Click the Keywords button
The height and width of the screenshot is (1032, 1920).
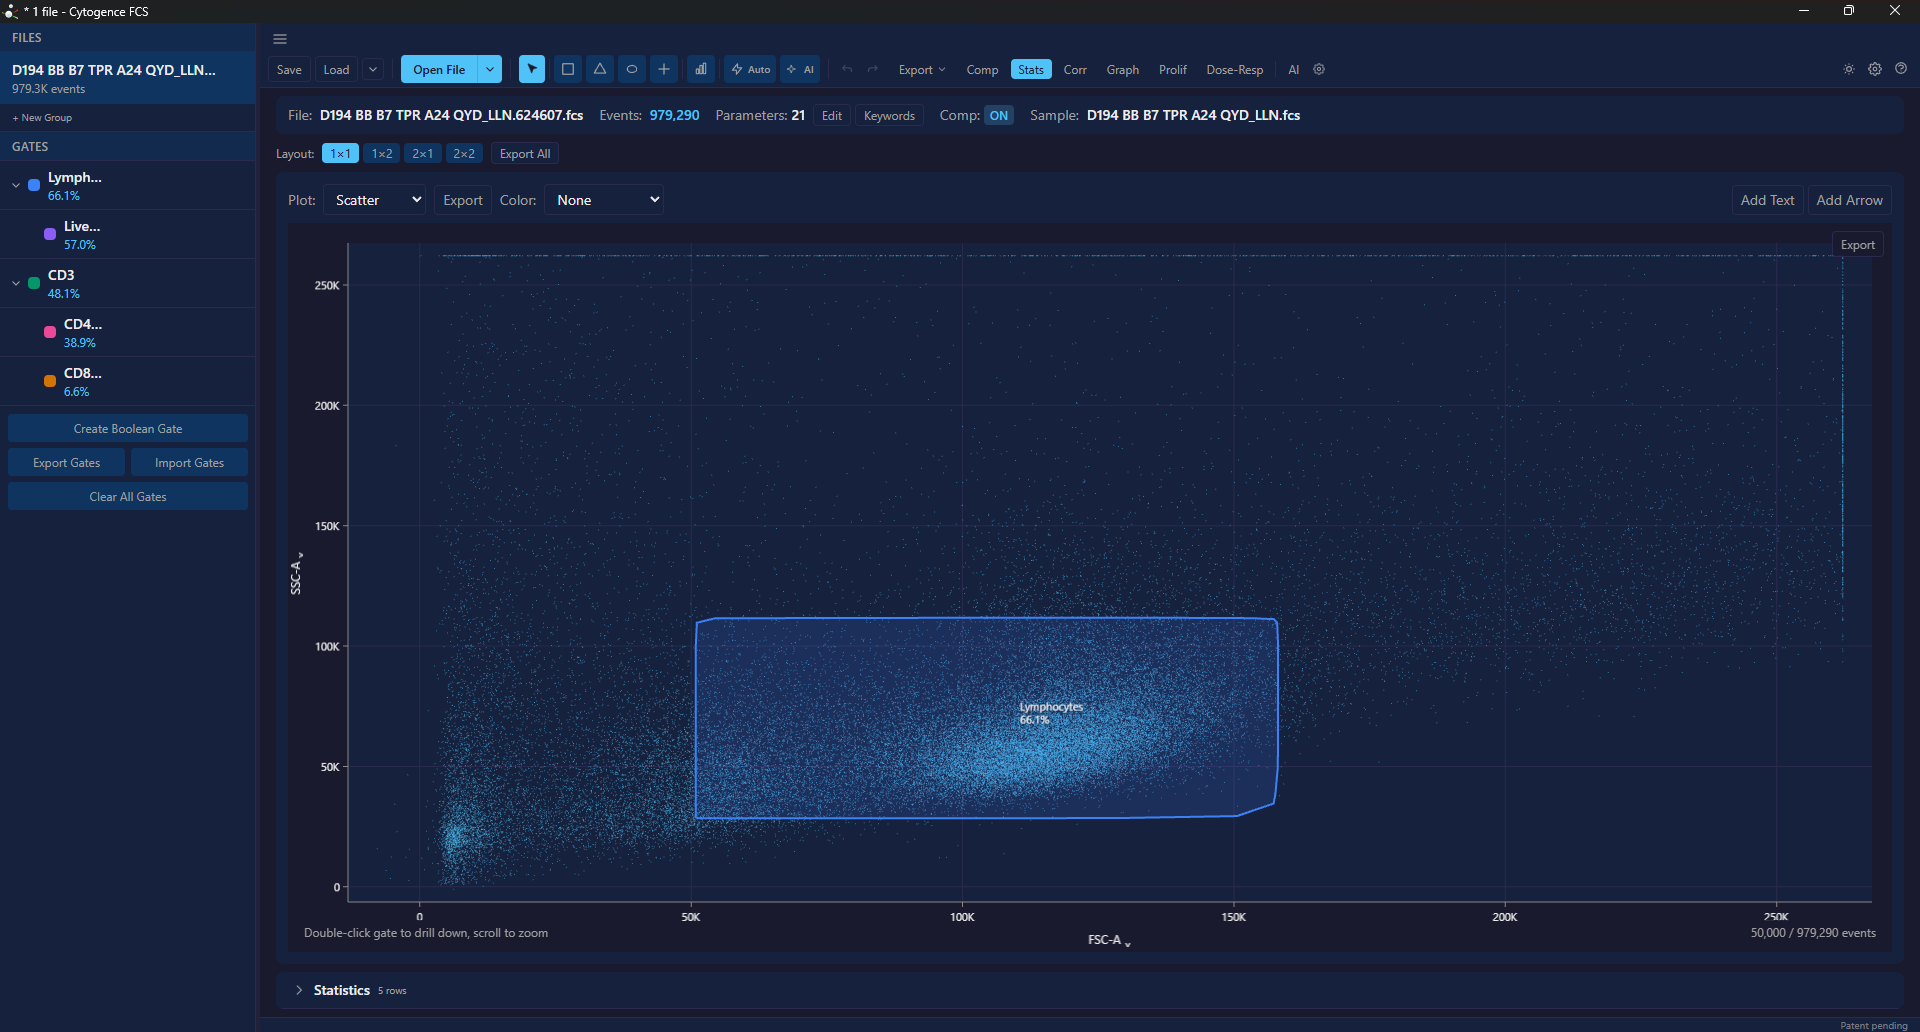pyautogui.click(x=889, y=115)
